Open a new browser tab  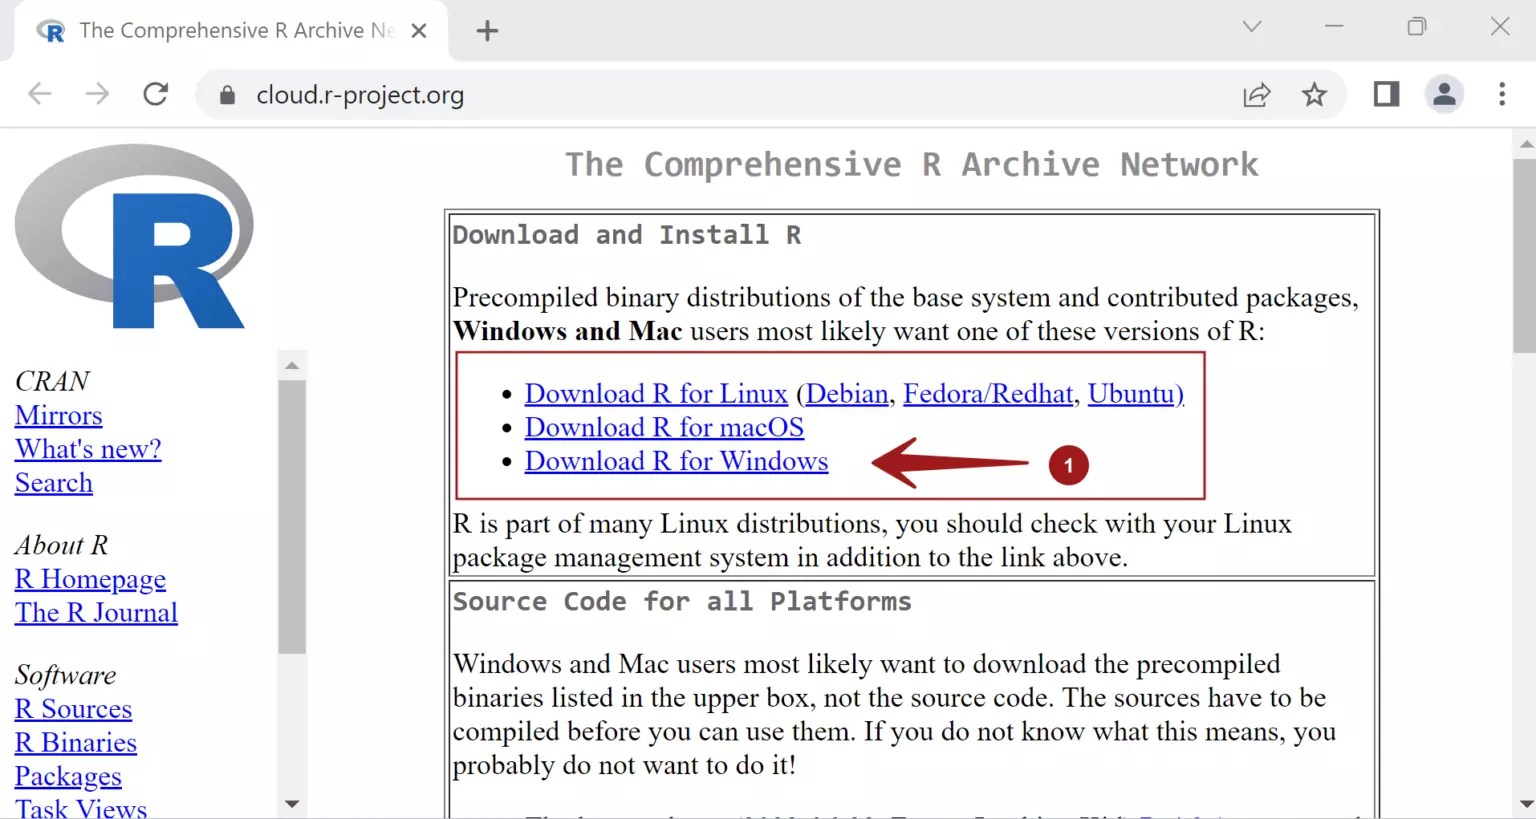click(x=487, y=30)
